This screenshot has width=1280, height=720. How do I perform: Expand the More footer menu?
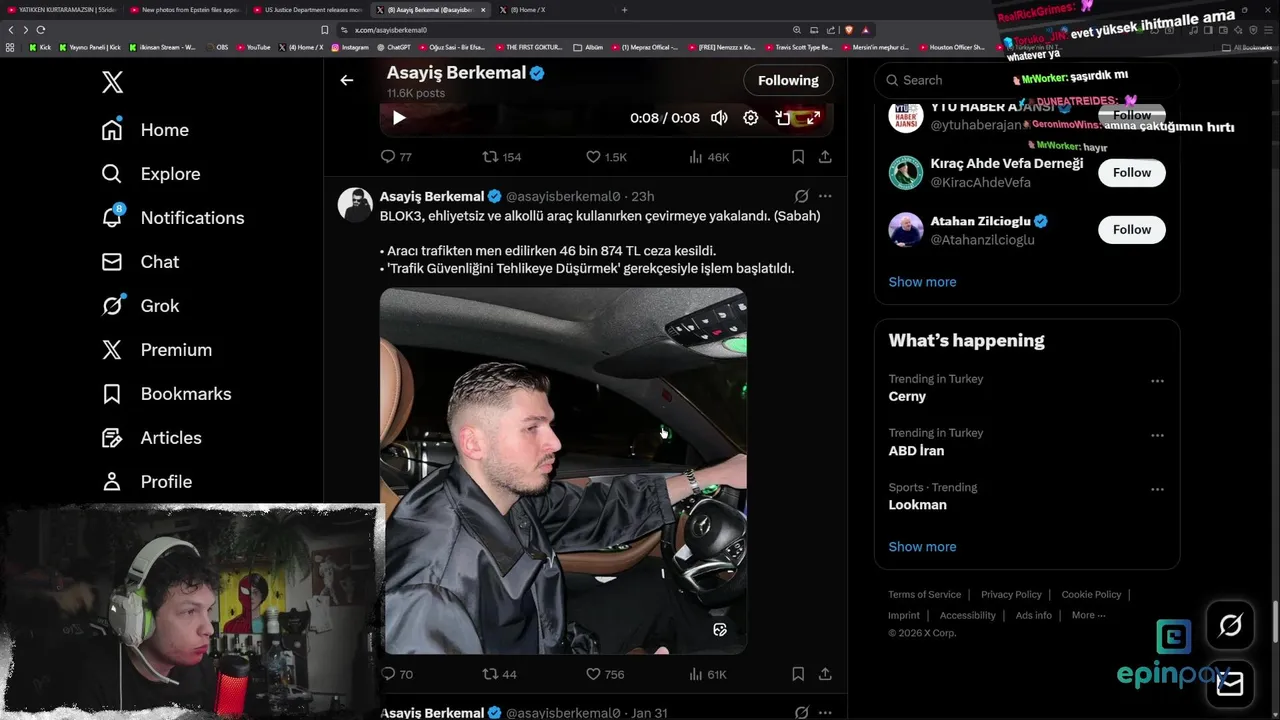pos(1088,616)
